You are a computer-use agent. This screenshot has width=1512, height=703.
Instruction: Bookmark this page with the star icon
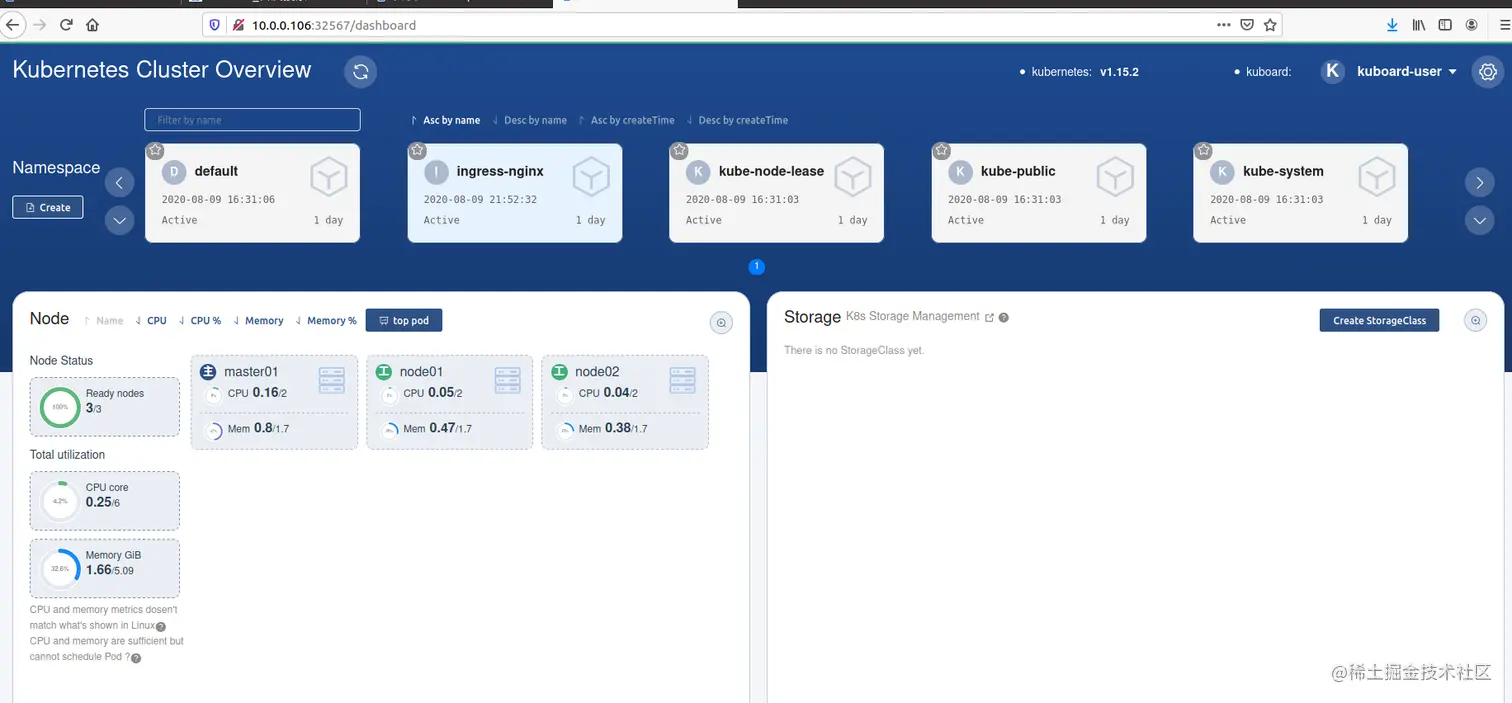pyautogui.click(x=1270, y=25)
